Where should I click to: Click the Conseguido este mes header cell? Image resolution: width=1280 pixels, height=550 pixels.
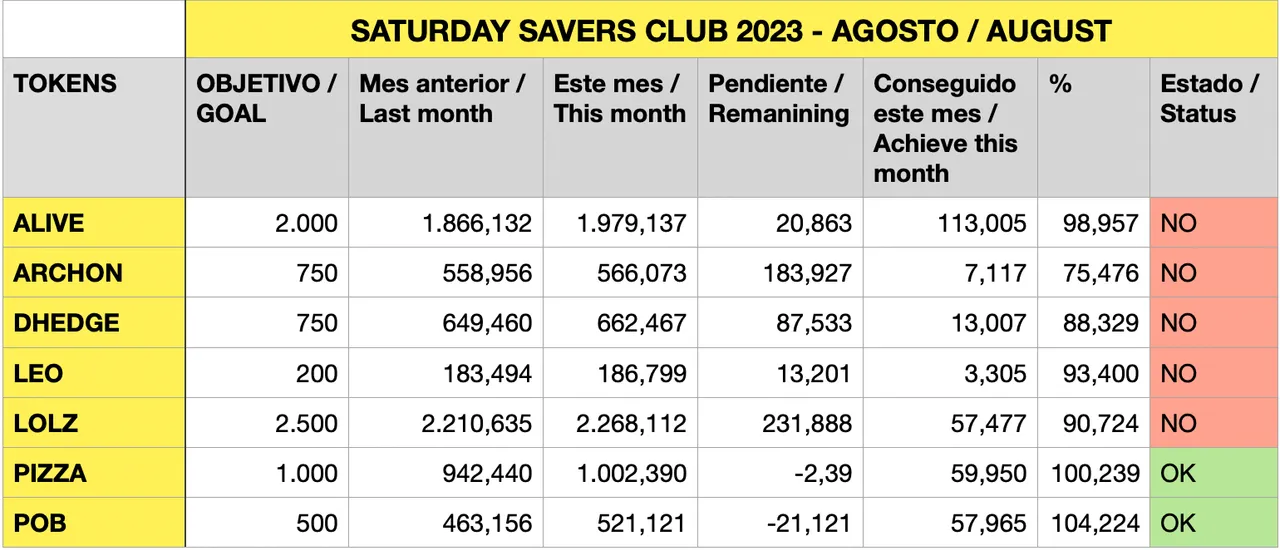tap(945, 128)
